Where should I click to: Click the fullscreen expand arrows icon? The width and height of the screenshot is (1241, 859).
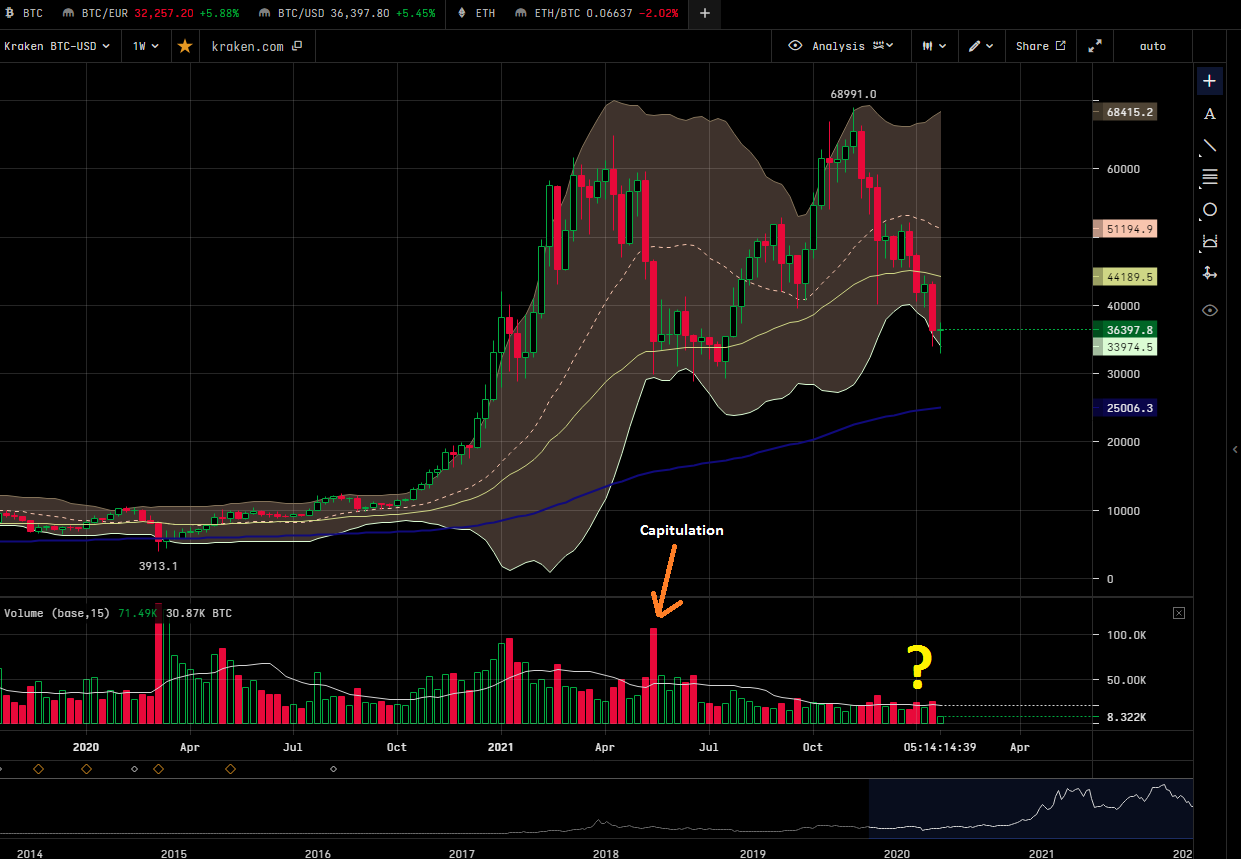click(1095, 46)
